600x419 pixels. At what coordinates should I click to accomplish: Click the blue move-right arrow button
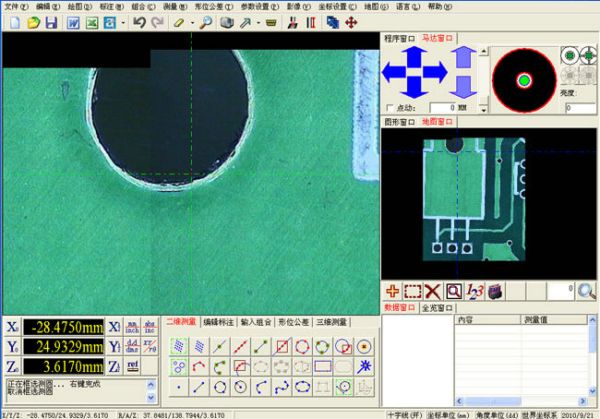pos(435,72)
